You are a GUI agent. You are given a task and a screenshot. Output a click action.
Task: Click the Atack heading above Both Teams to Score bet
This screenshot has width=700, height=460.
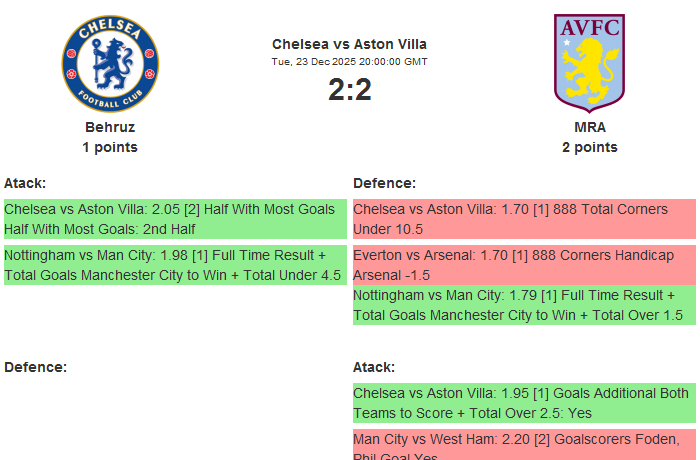[374, 367]
